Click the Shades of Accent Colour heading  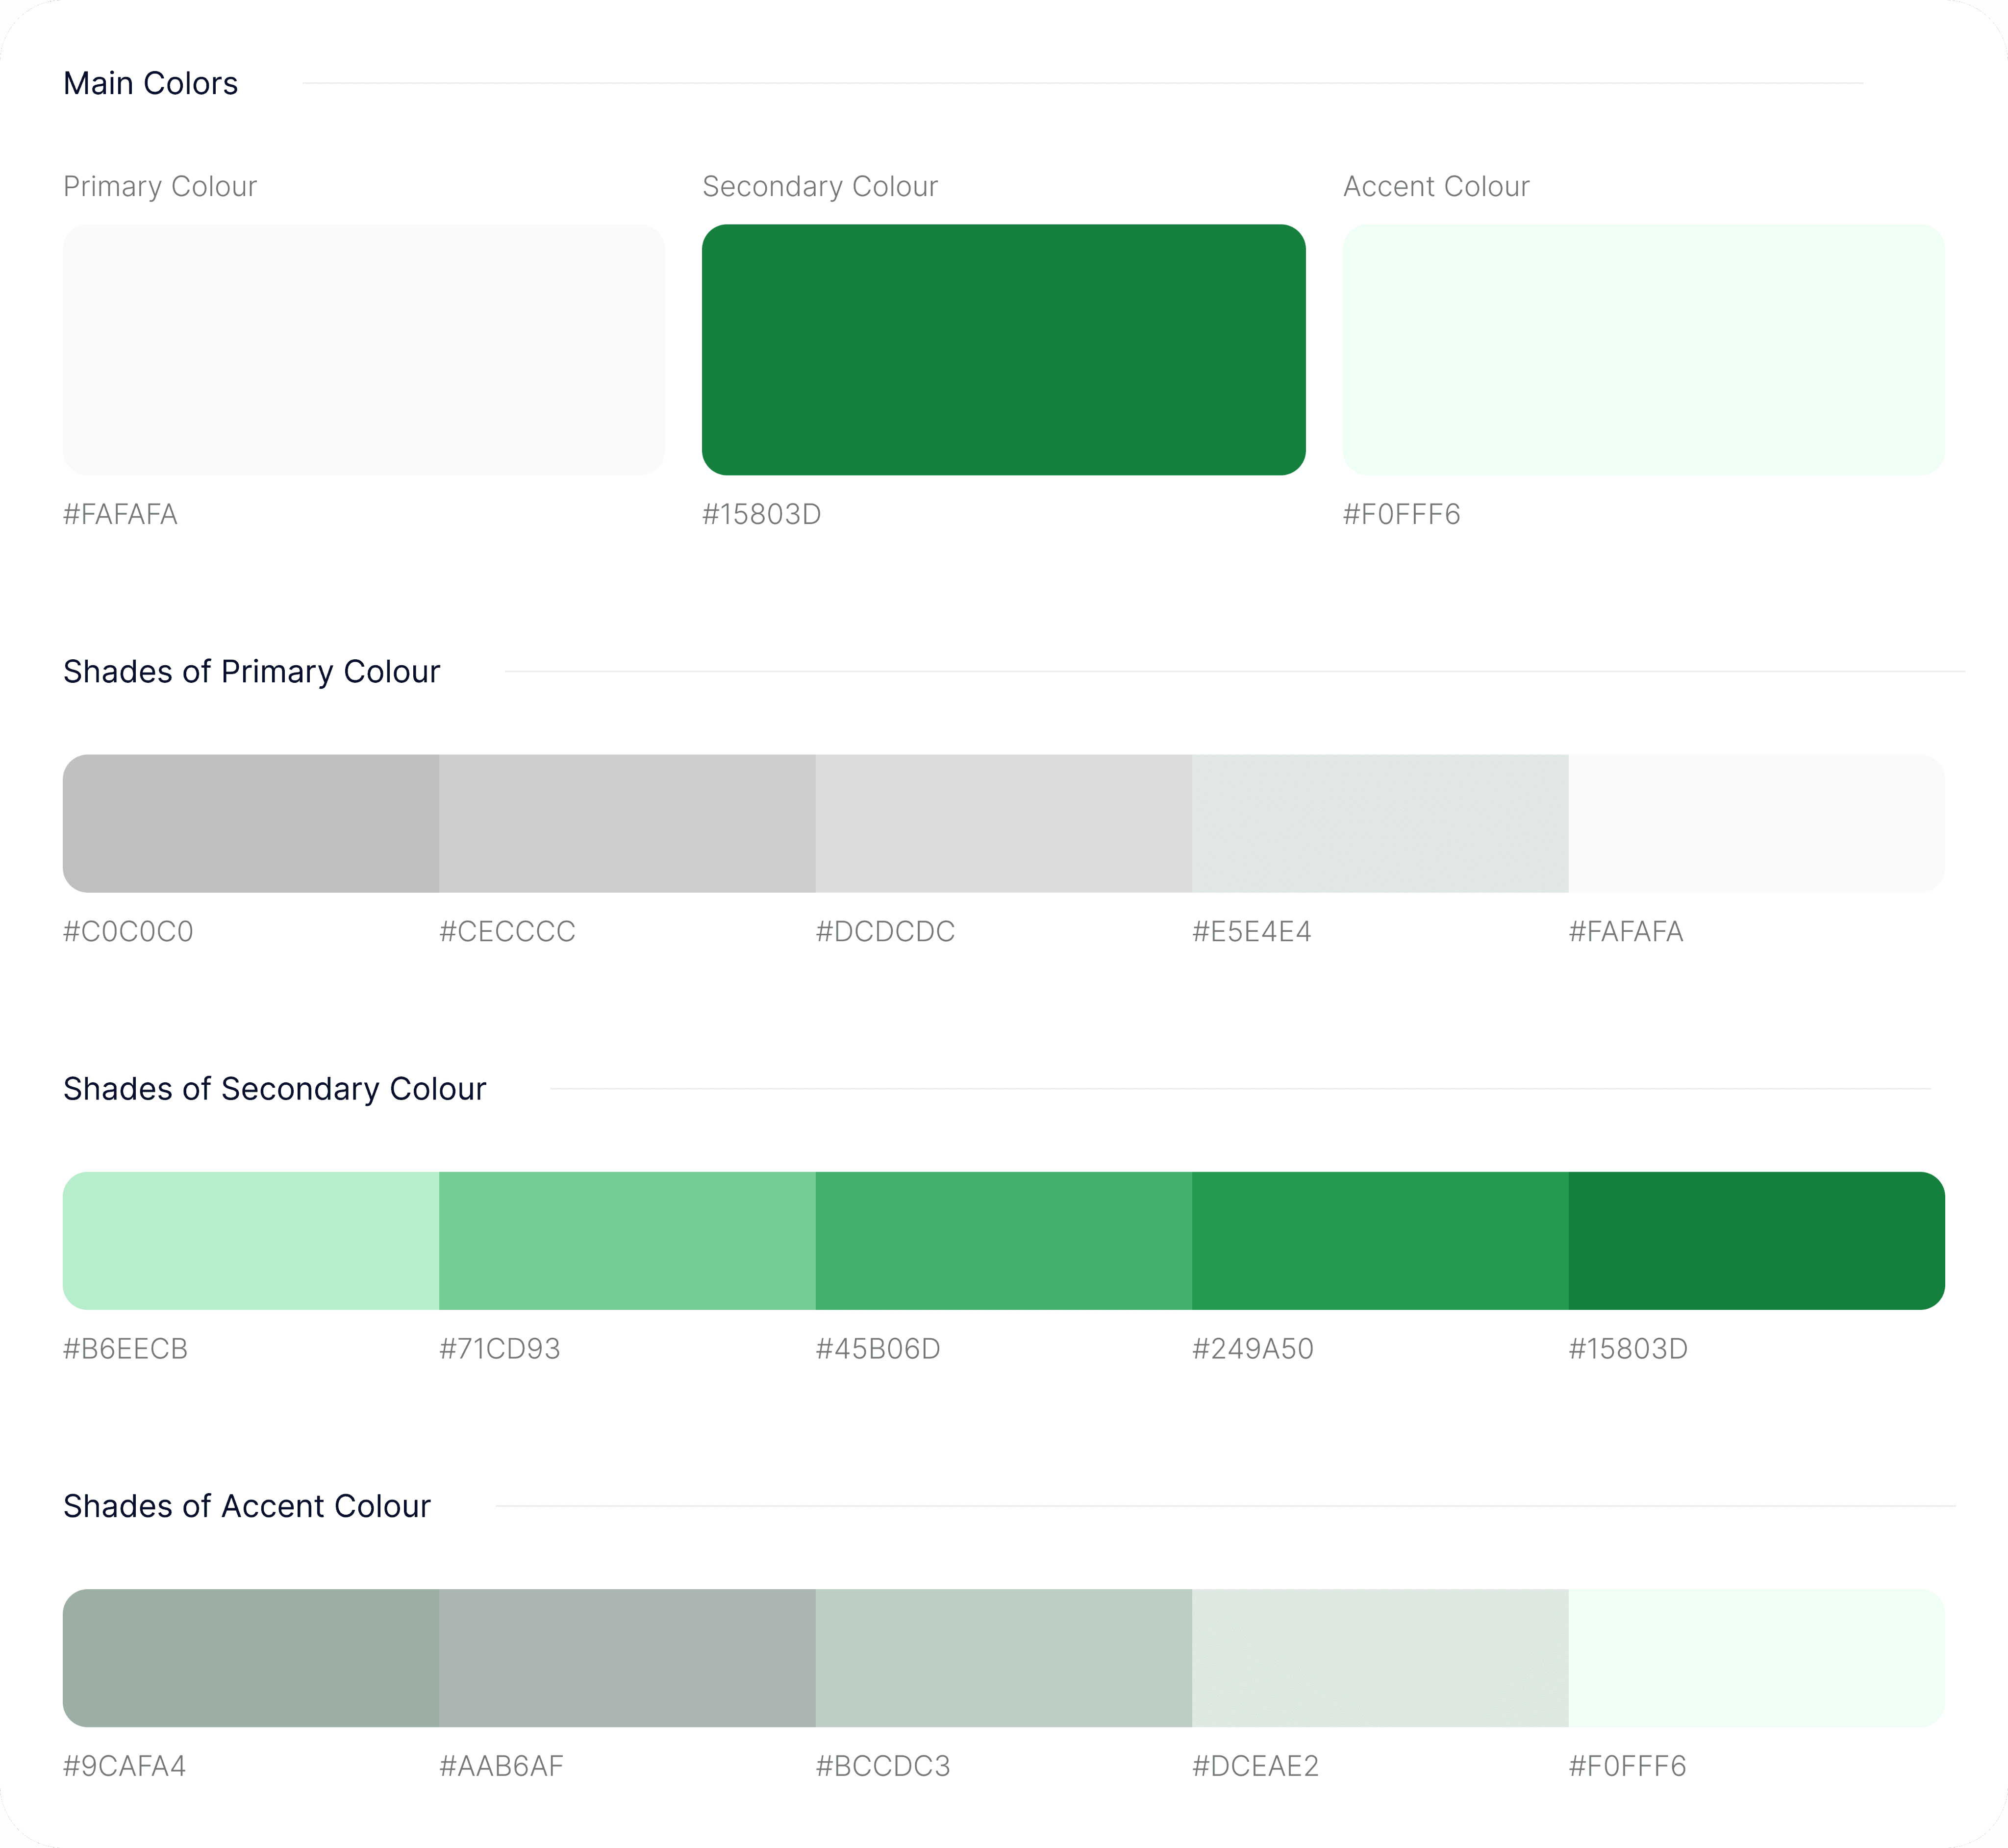click(x=246, y=1505)
